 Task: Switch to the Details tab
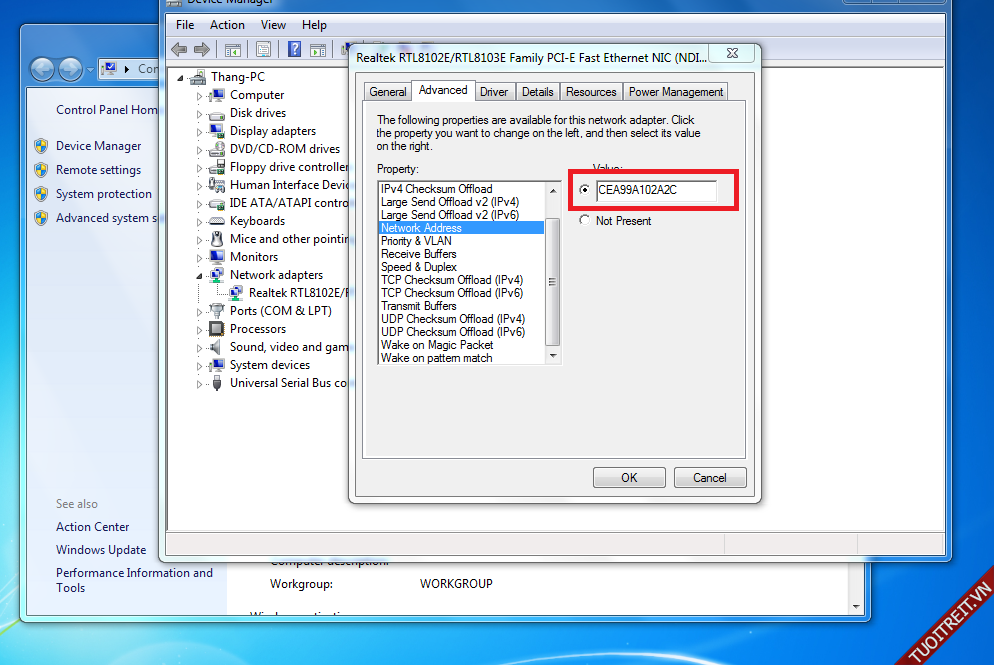(538, 92)
